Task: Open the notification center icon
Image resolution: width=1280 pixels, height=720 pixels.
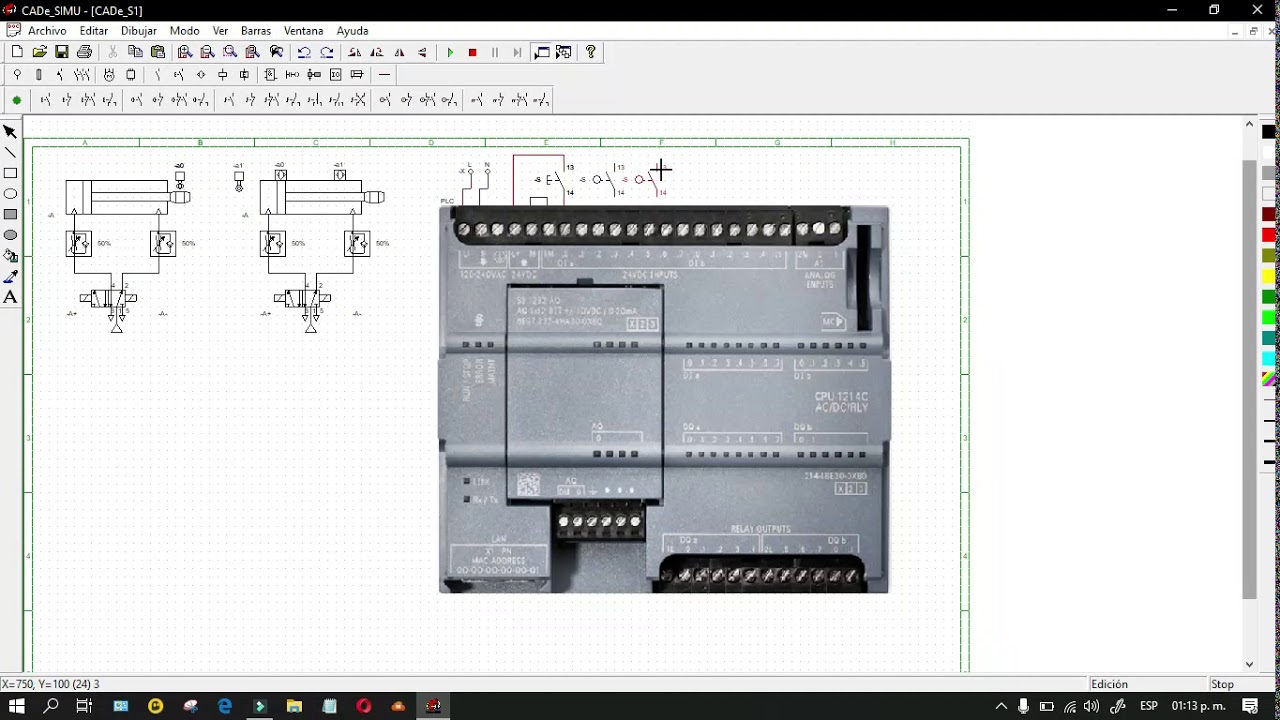Action: [1249, 706]
